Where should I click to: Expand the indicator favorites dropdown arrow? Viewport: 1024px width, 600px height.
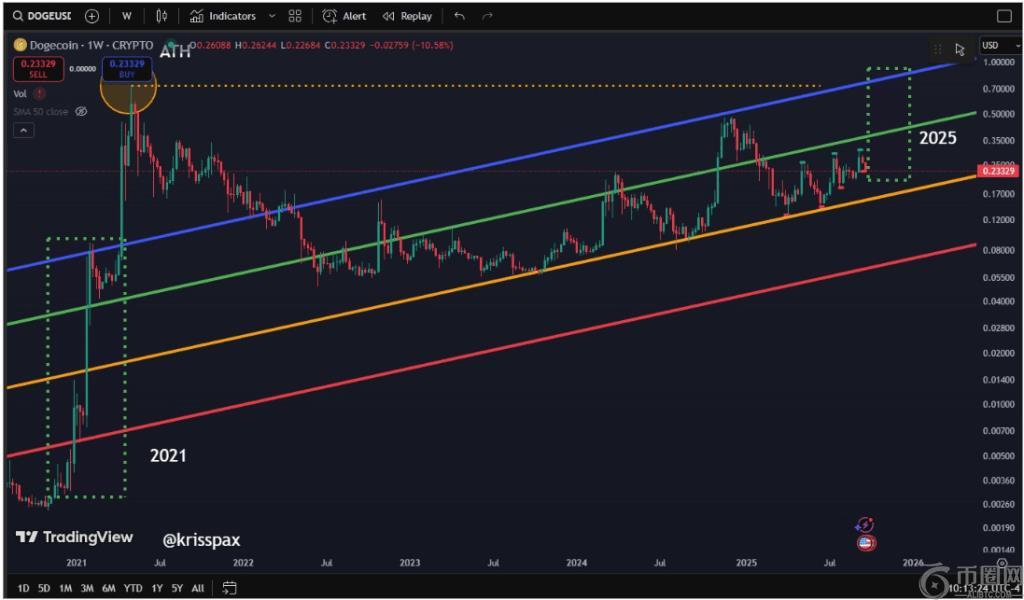(272, 16)
